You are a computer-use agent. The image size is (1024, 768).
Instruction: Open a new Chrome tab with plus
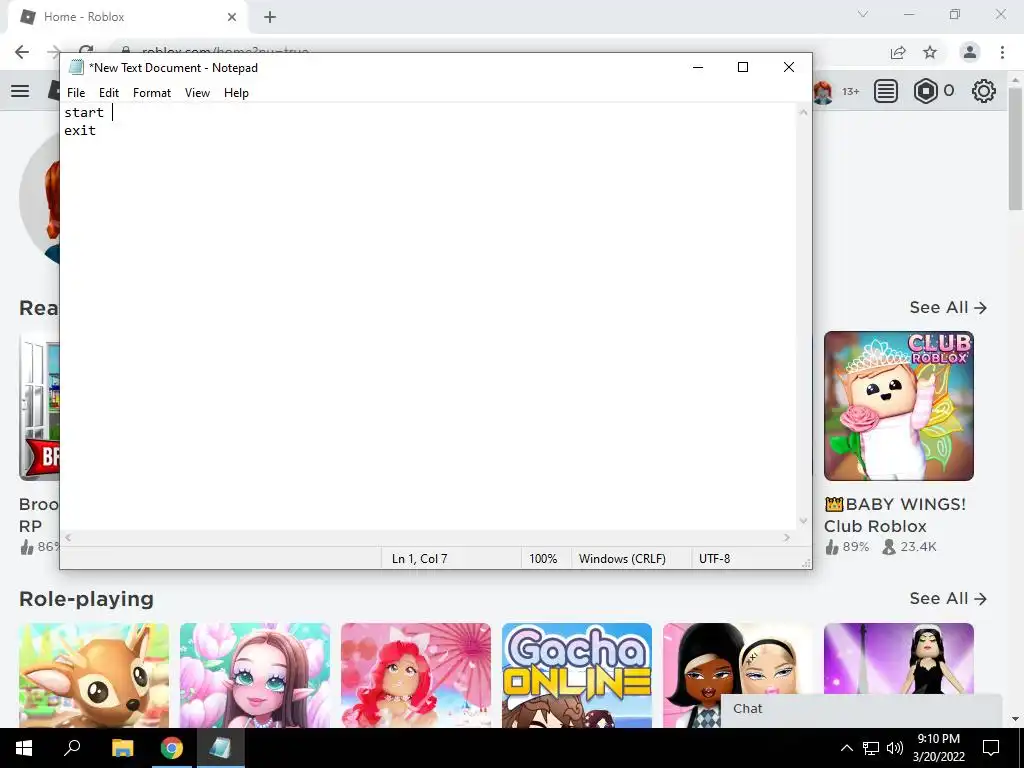tap(270, 17)
